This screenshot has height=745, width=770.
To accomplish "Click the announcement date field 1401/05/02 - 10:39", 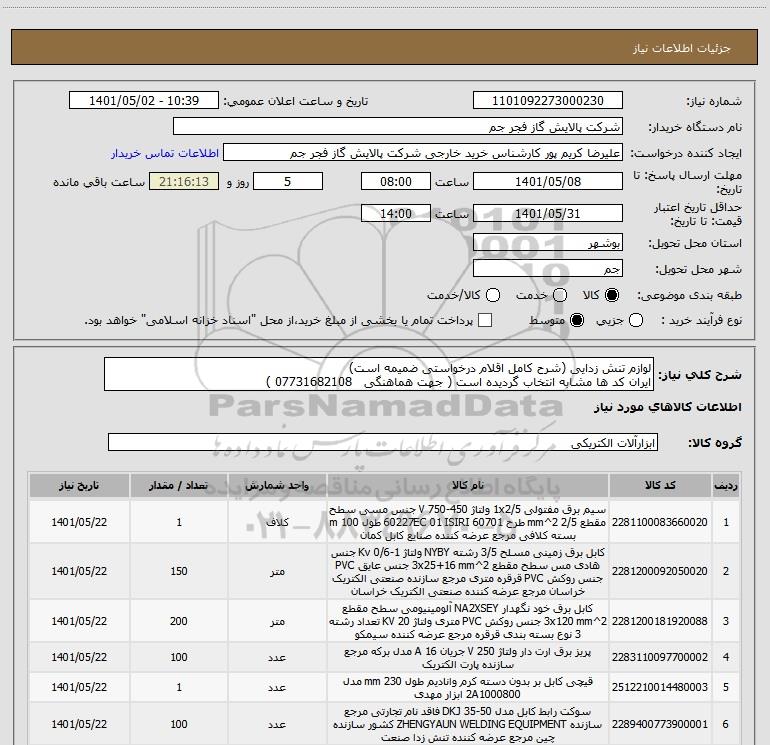I will 144,101.
